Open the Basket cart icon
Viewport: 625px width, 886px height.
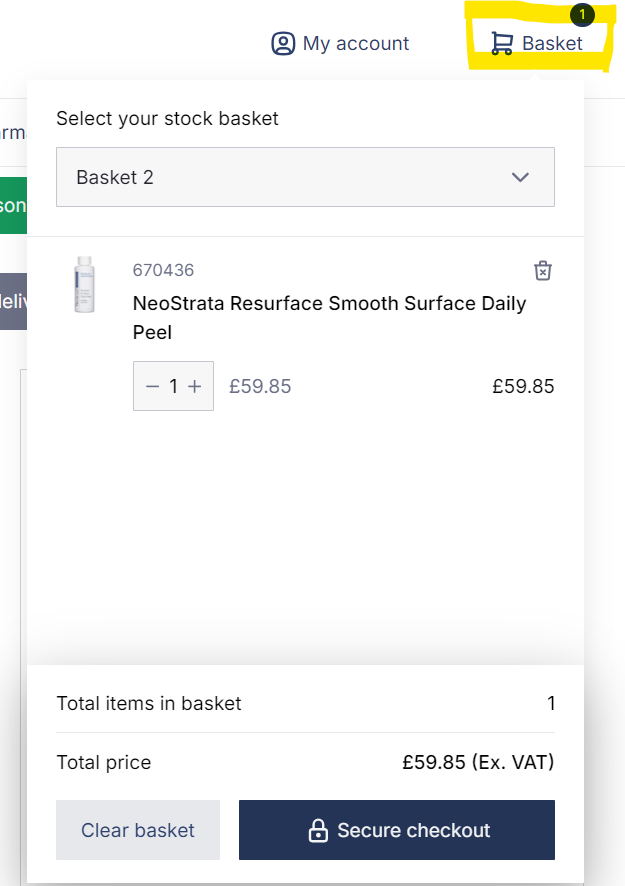pos(502,44)
